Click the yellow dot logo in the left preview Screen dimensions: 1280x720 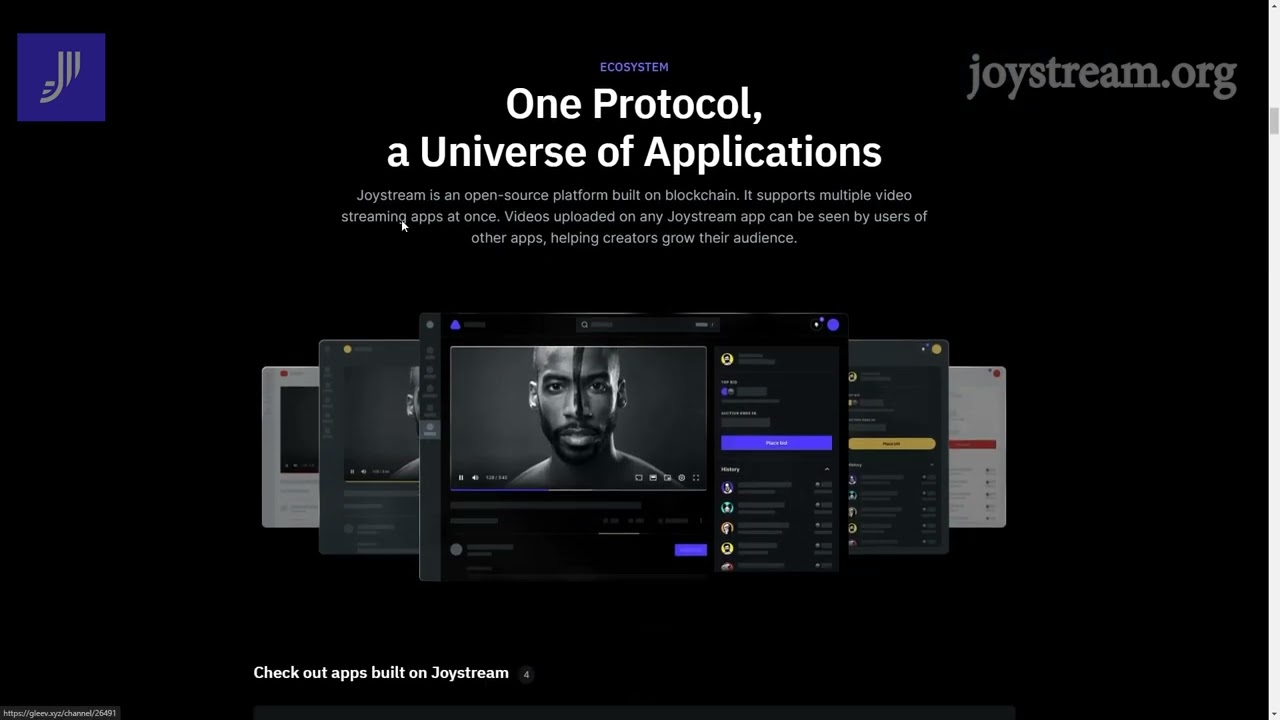tap(347, 349)
